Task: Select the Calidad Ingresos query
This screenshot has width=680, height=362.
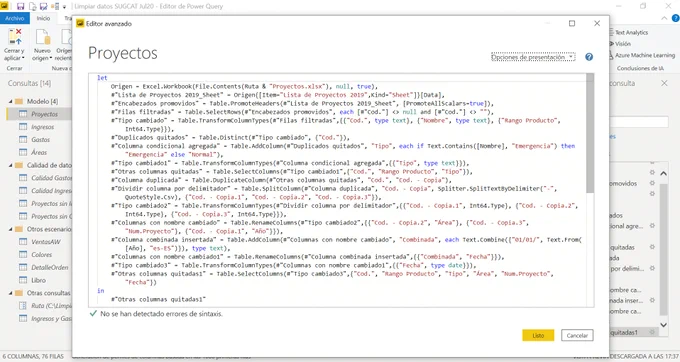Action: pos(51,191)
